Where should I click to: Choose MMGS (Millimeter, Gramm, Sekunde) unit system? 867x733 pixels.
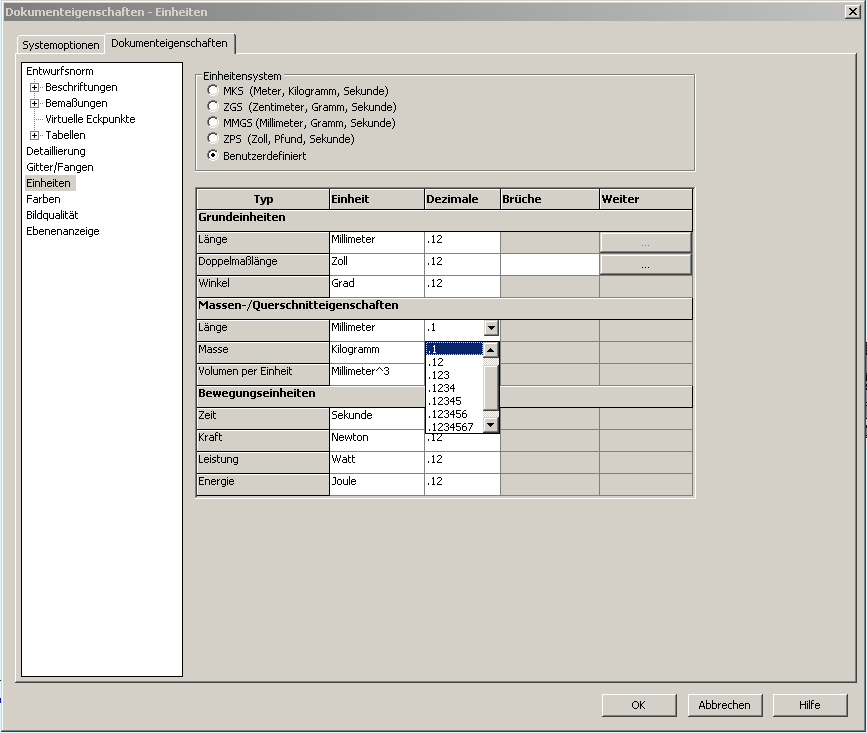(x=213, y=122)
